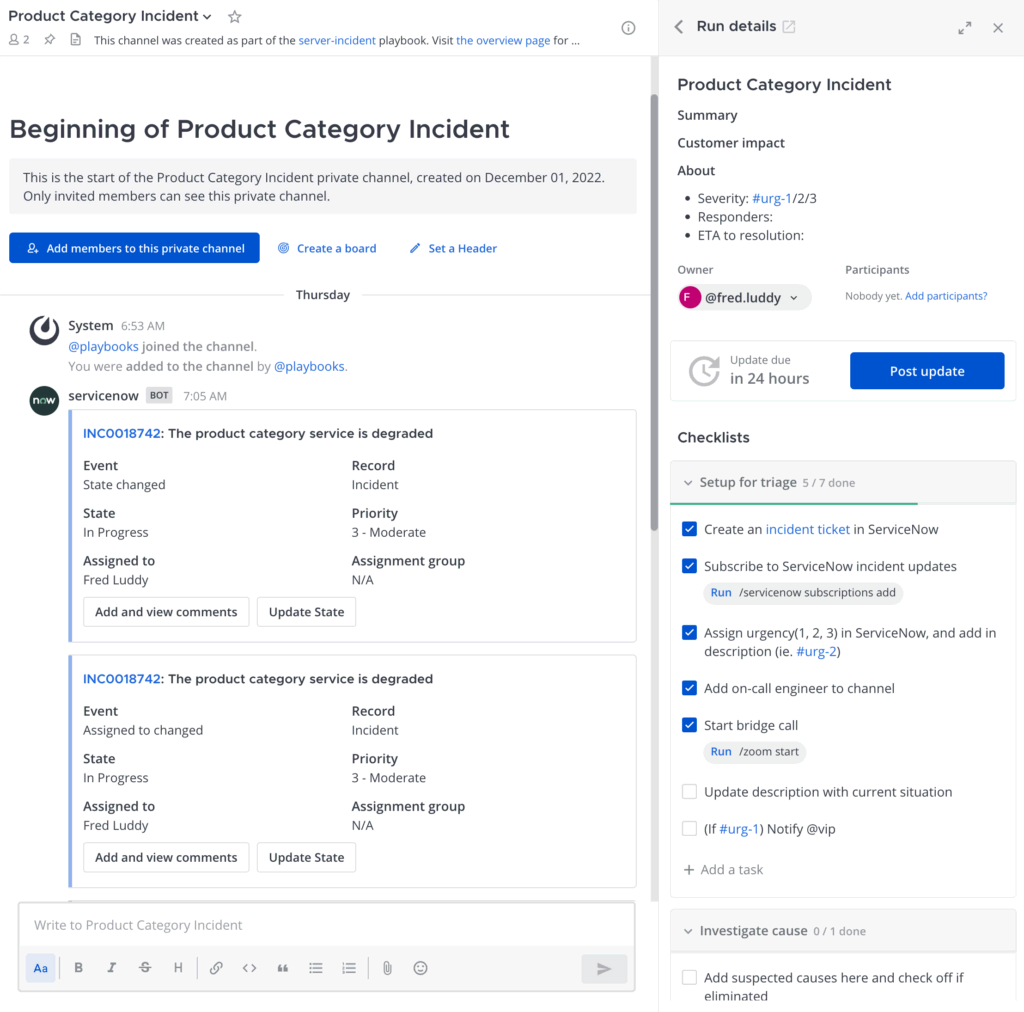The height and width of the screenshot is (1012, 1024).
Task: Click #urg-1 link in Notify @vip task
Action: pos(739,829)
